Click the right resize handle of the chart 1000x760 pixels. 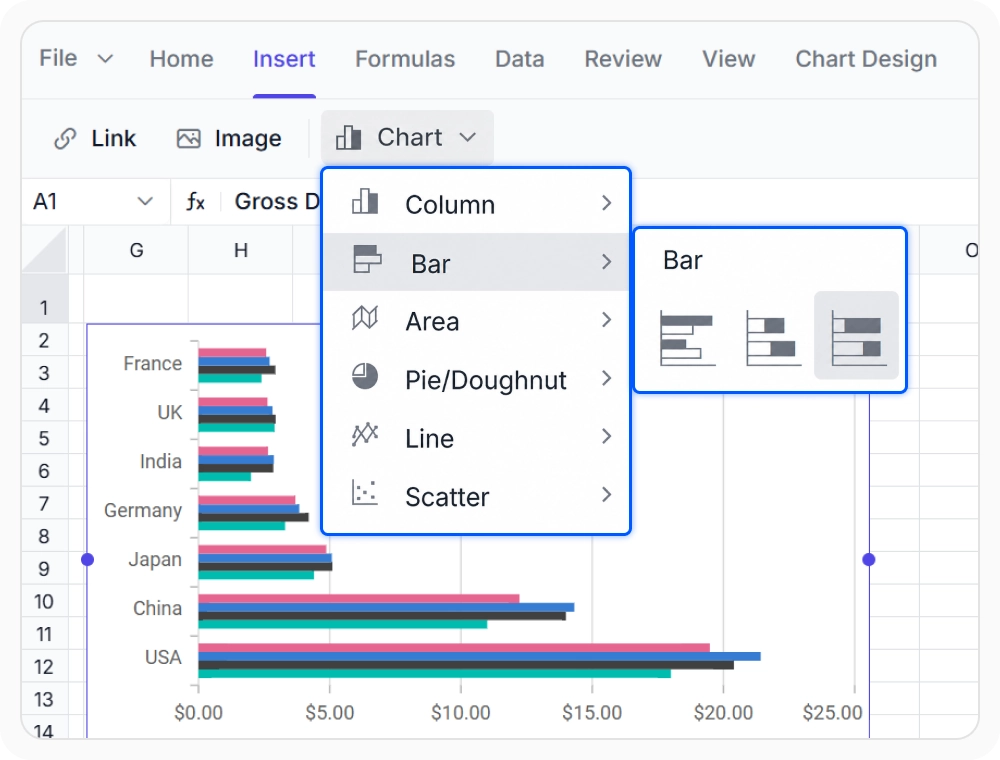pos(869,560)
